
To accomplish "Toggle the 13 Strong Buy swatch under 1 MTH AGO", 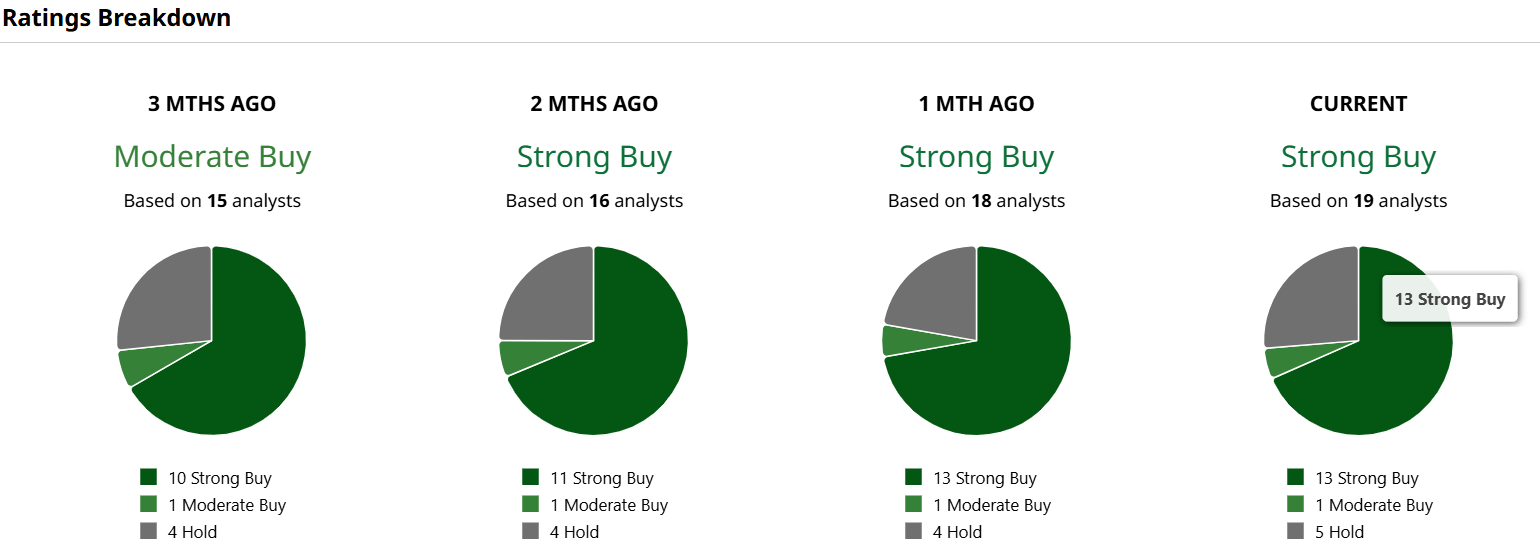I will [x=914, y=478].
